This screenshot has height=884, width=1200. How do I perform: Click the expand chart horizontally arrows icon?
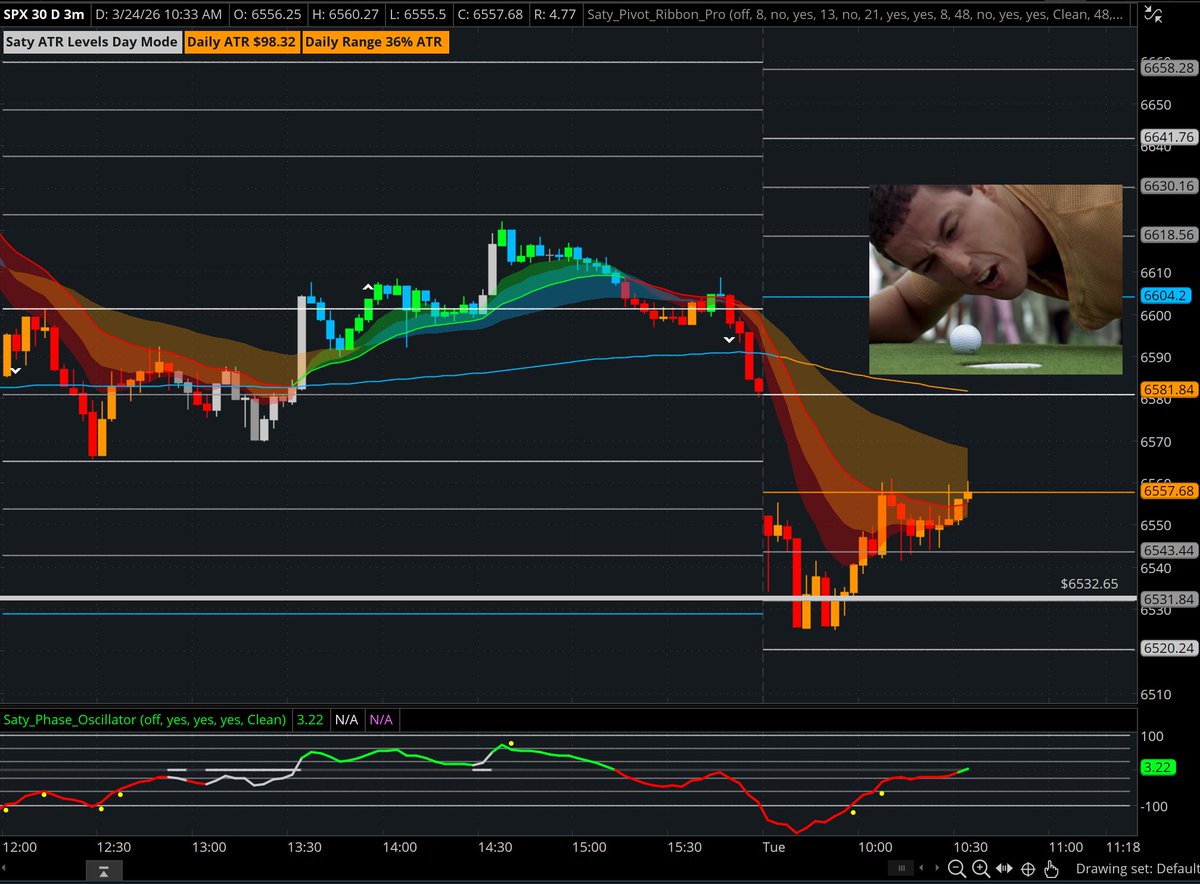point(1004,869)
